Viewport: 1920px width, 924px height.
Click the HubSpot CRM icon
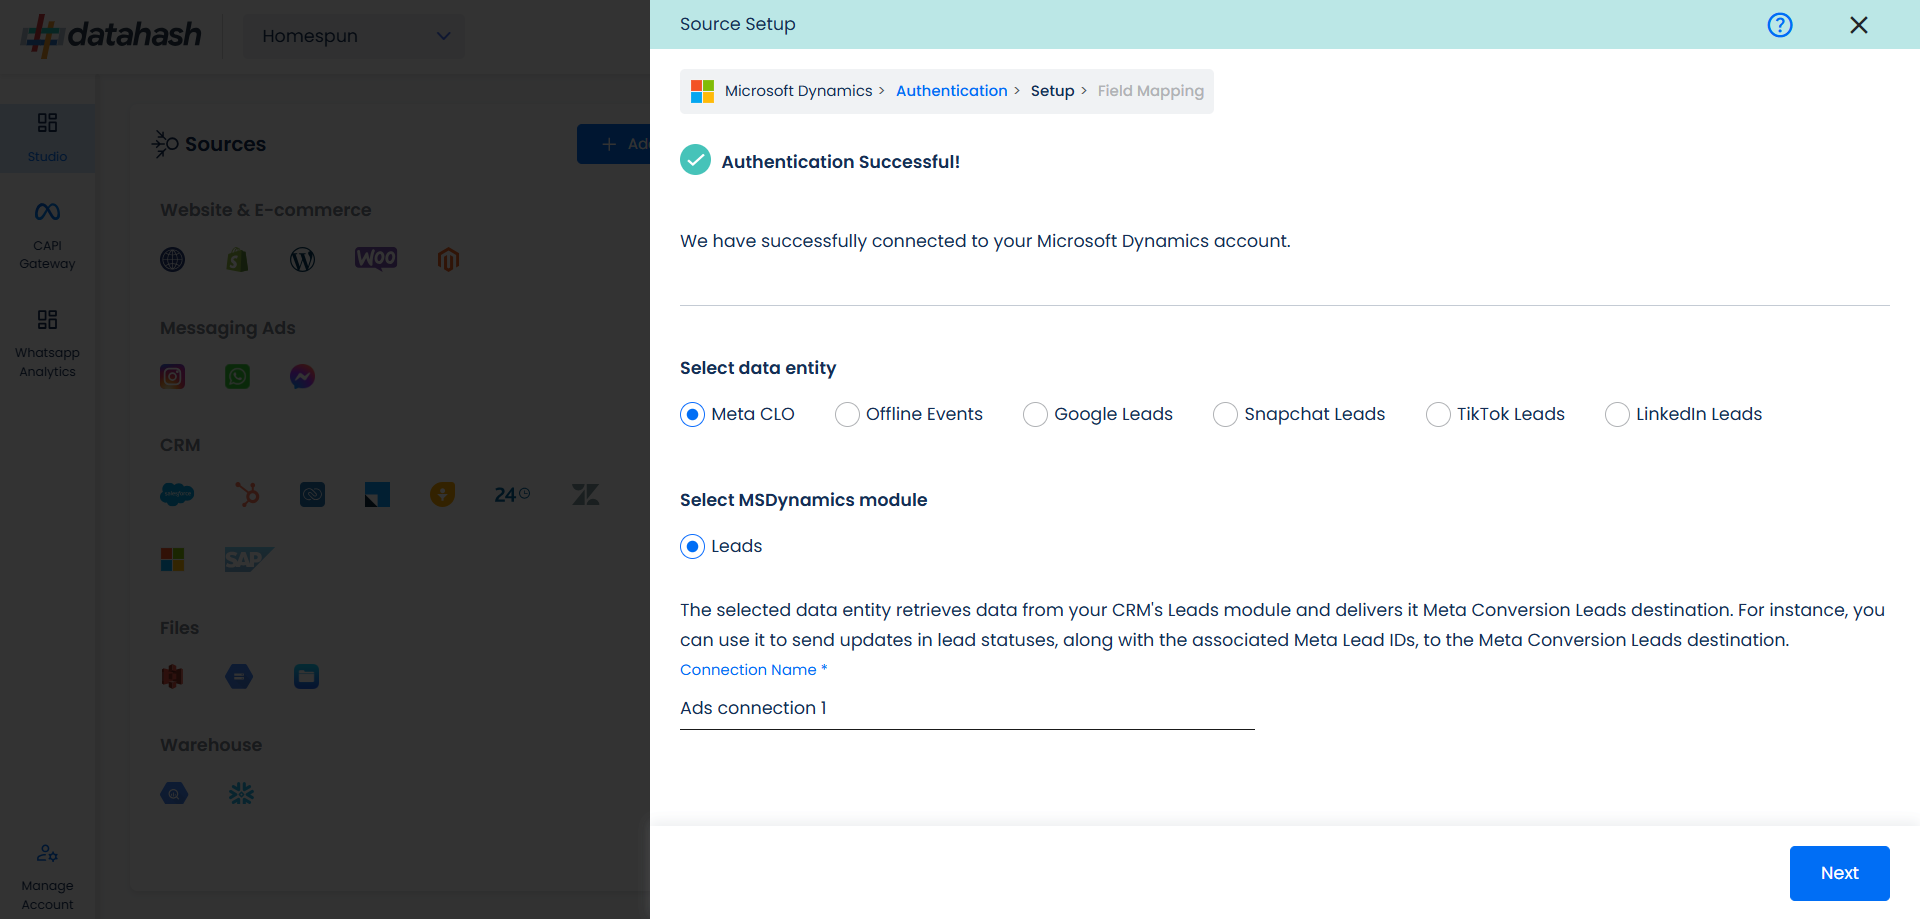click(247, 494)
